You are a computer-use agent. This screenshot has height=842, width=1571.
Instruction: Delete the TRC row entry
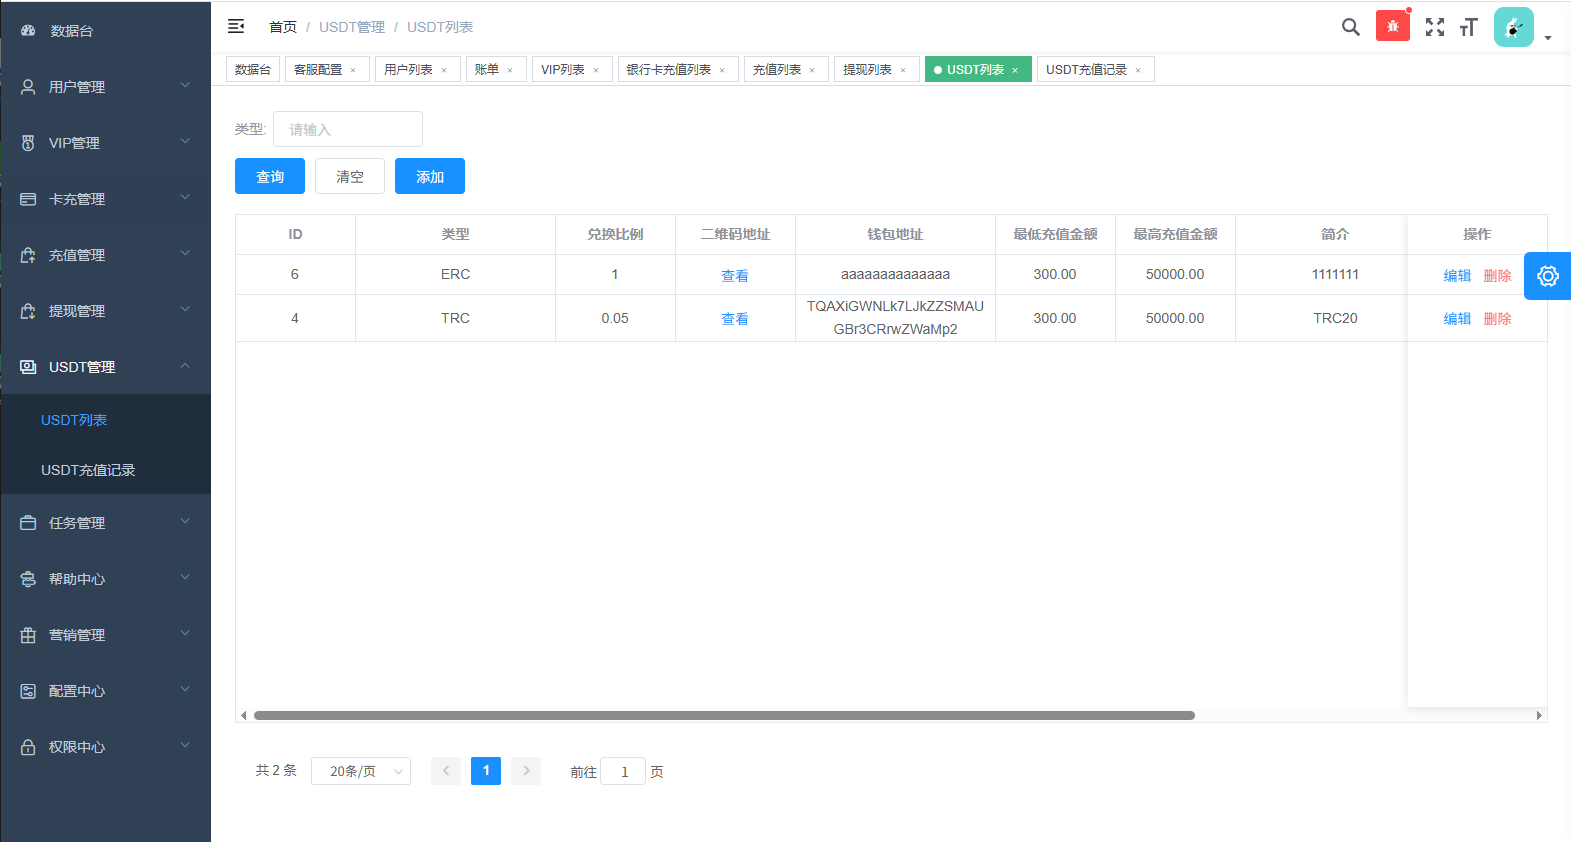click(1497, 318)
